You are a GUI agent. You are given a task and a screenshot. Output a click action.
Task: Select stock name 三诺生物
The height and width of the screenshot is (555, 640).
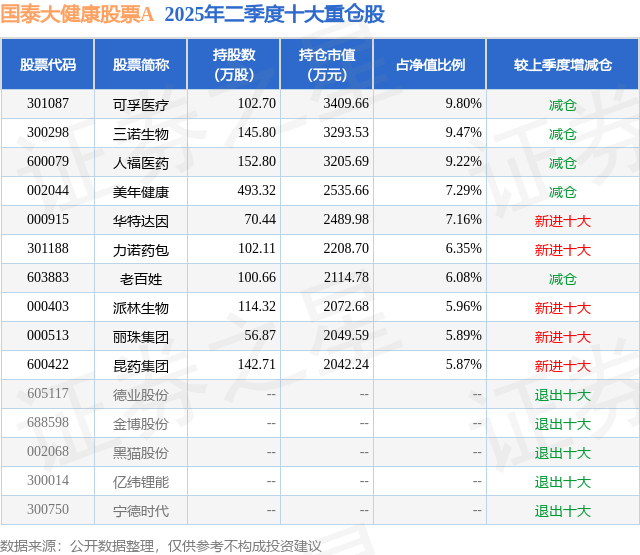click(x=141, y=134)
